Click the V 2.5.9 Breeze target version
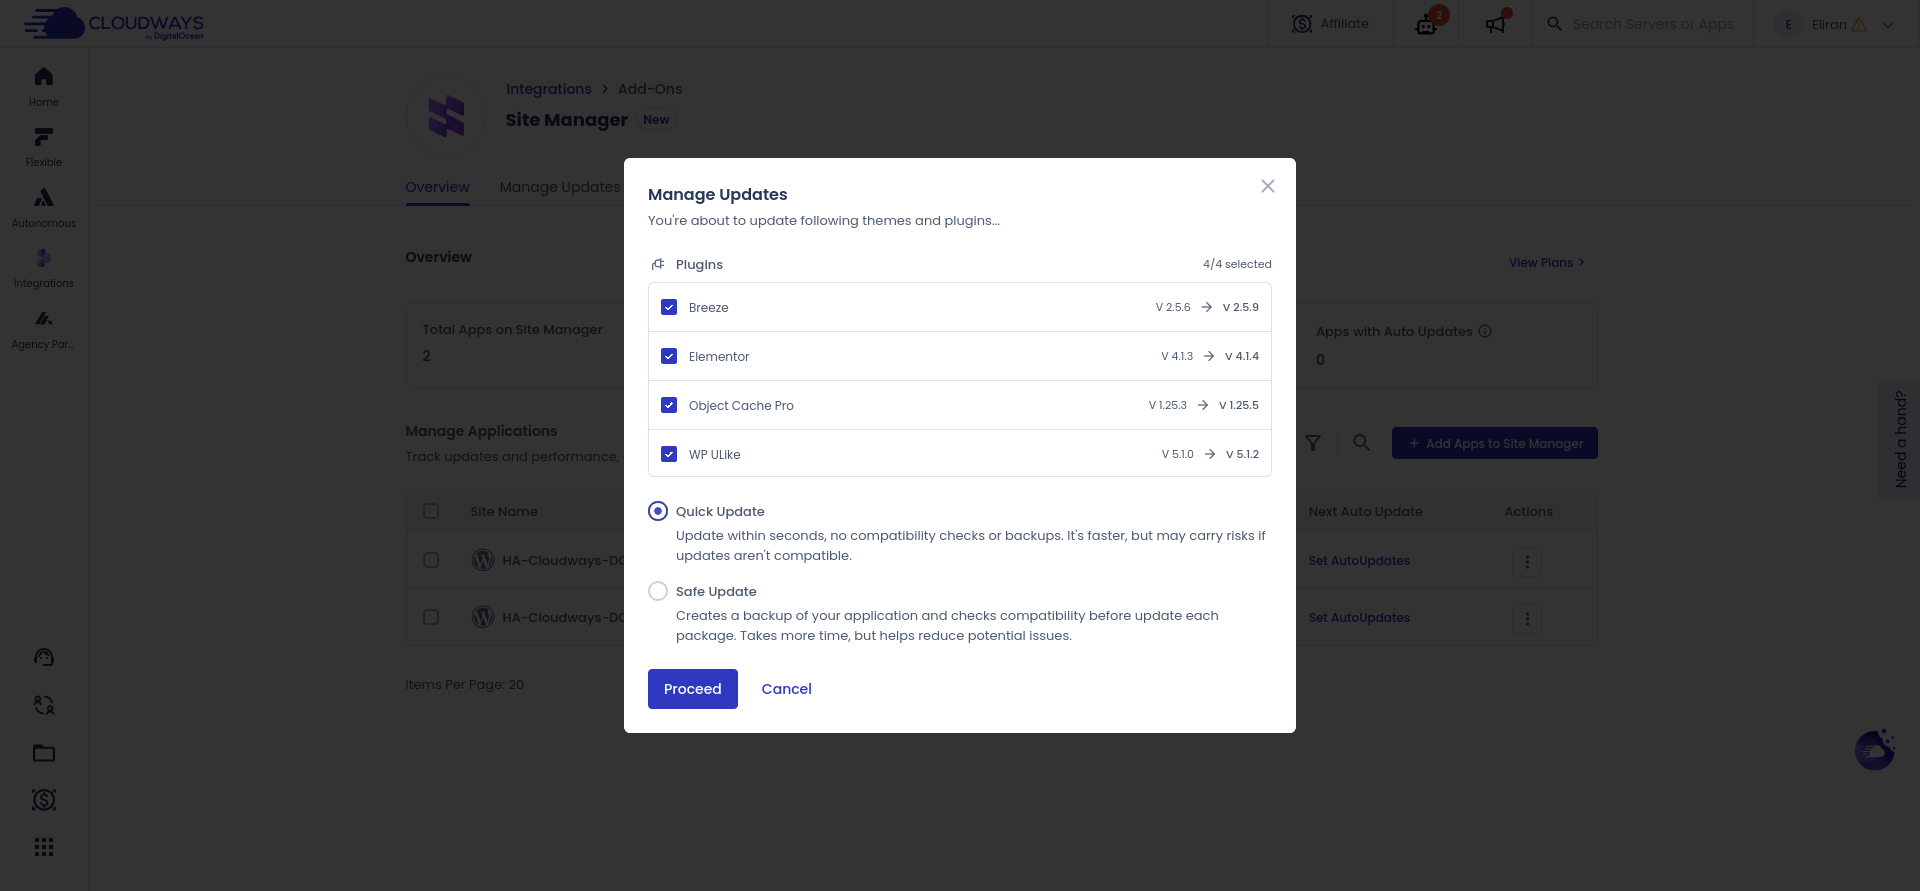 (x=1241, y=307)
